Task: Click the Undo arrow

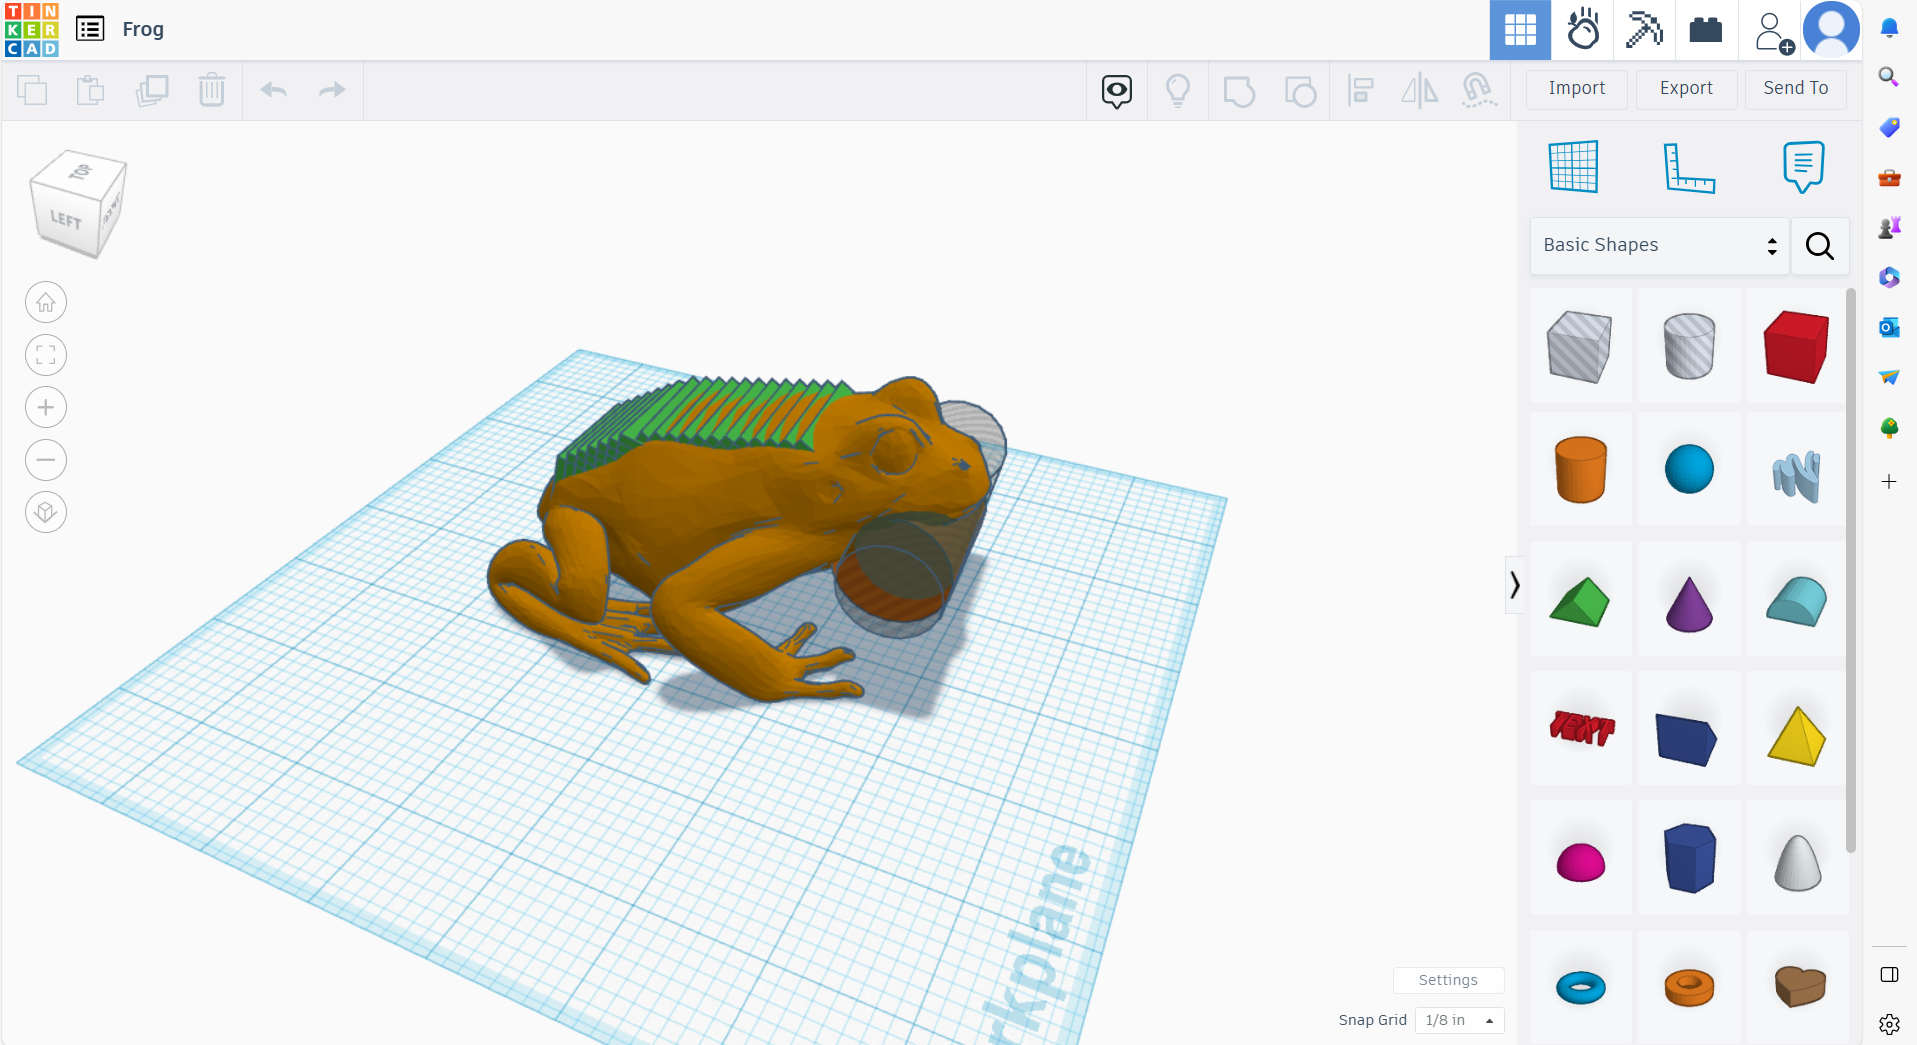Action: pyautogui.click(x=274, y=90)
